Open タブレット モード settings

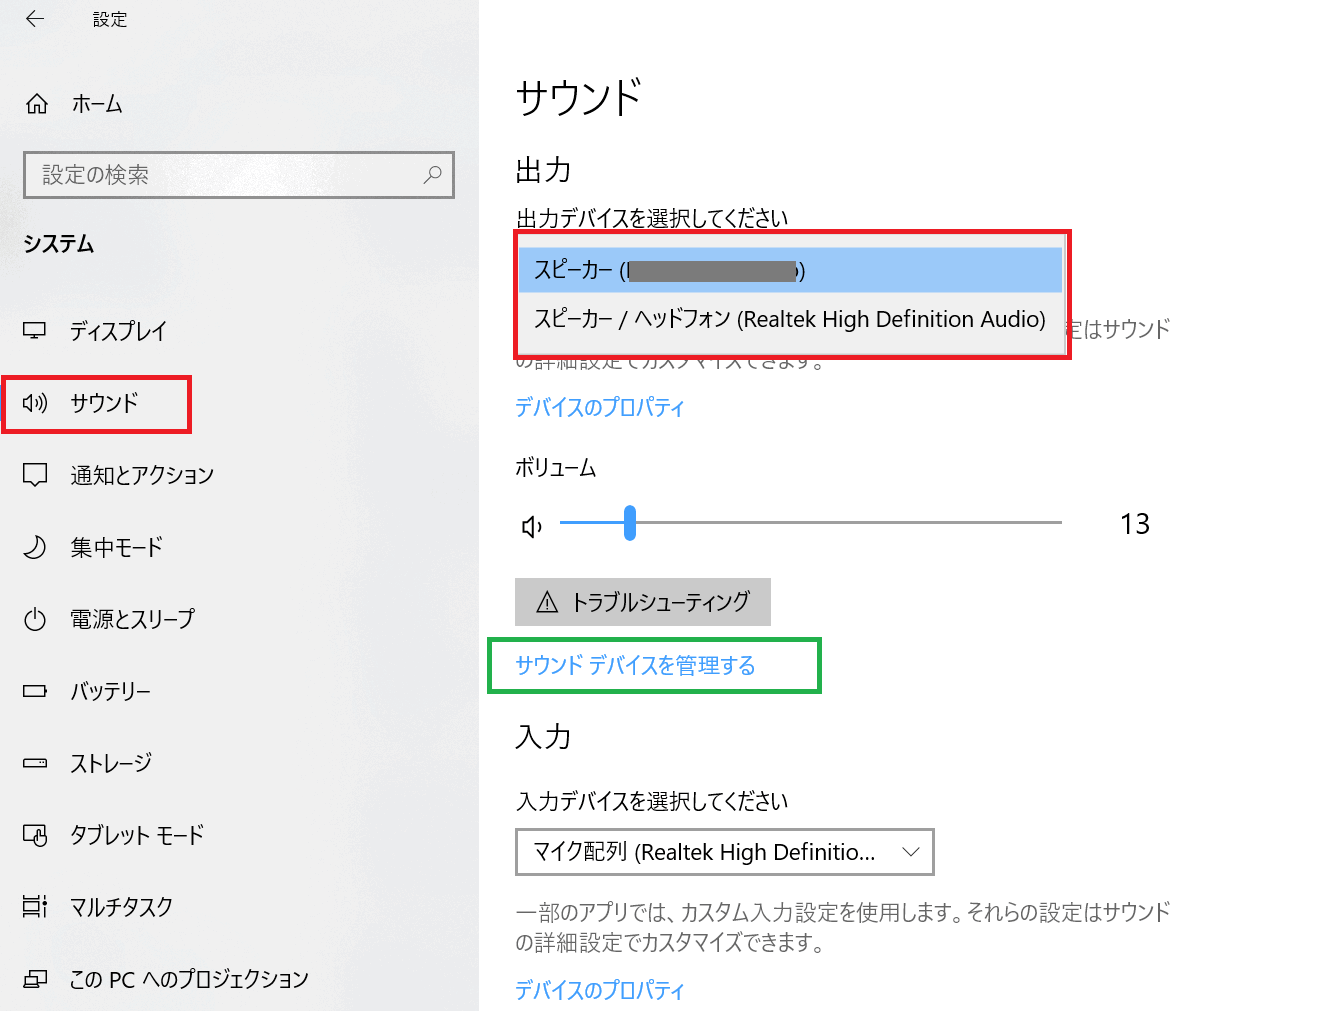(x=137, y=835)
